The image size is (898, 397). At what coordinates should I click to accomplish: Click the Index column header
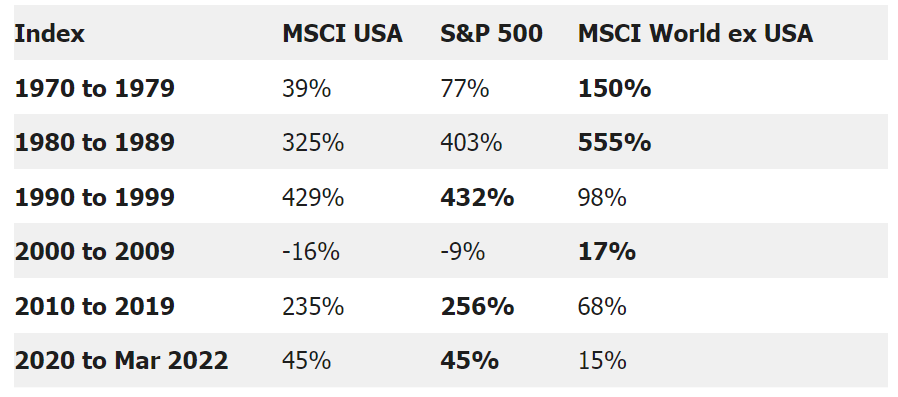tap(49, 33)
